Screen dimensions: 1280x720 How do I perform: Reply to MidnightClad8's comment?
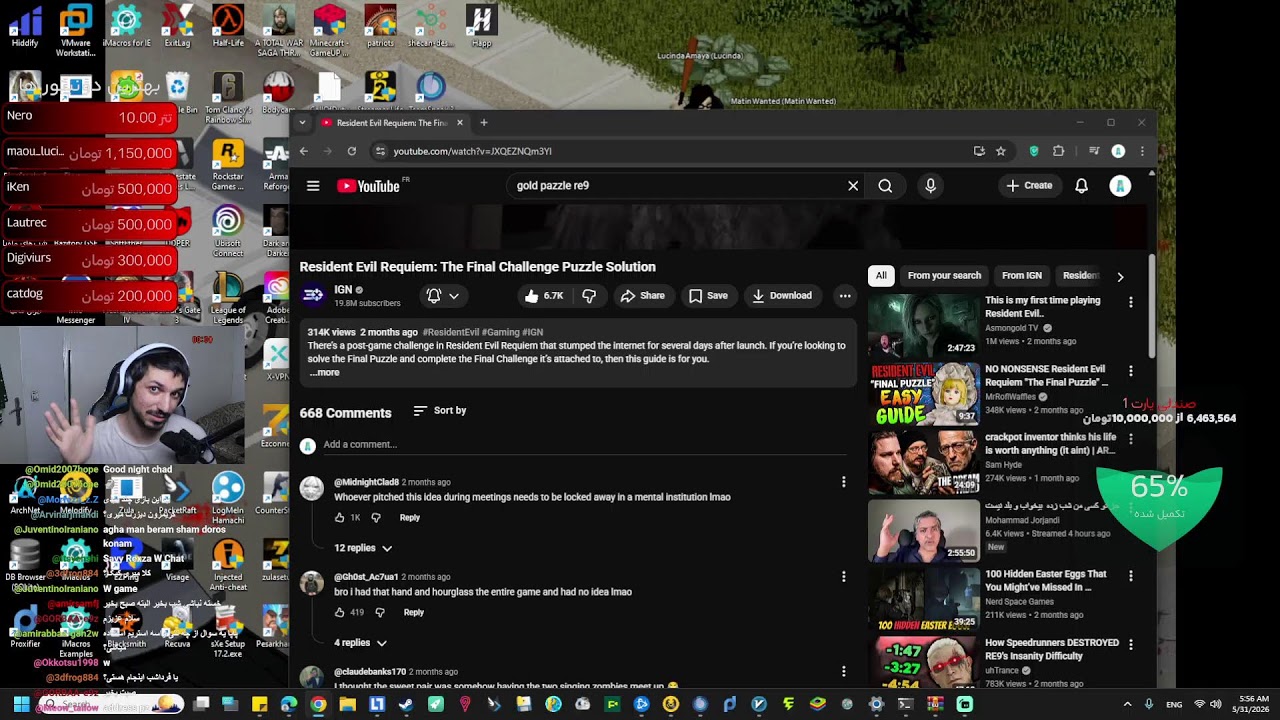pos(410,518)
